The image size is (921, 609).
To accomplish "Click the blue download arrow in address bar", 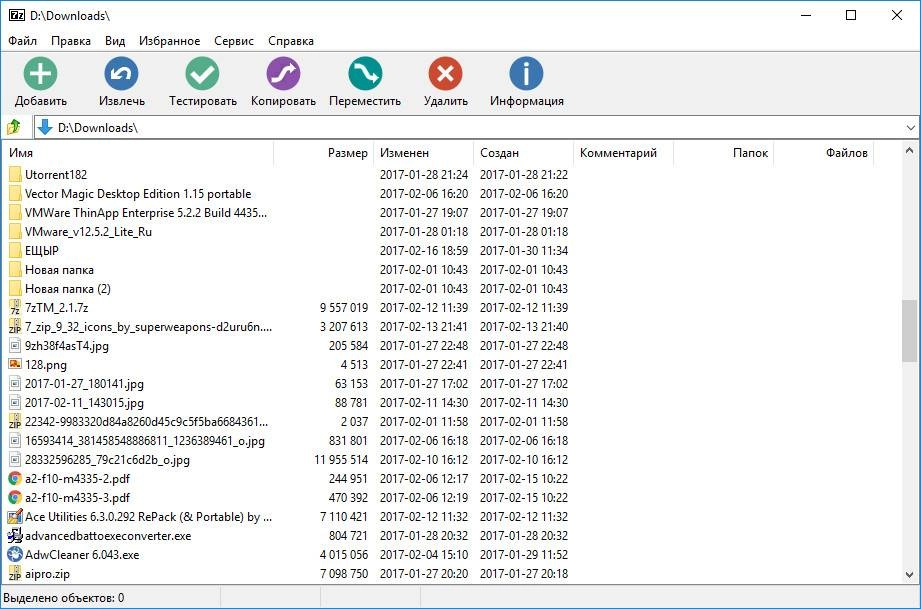I will (45, 127).
